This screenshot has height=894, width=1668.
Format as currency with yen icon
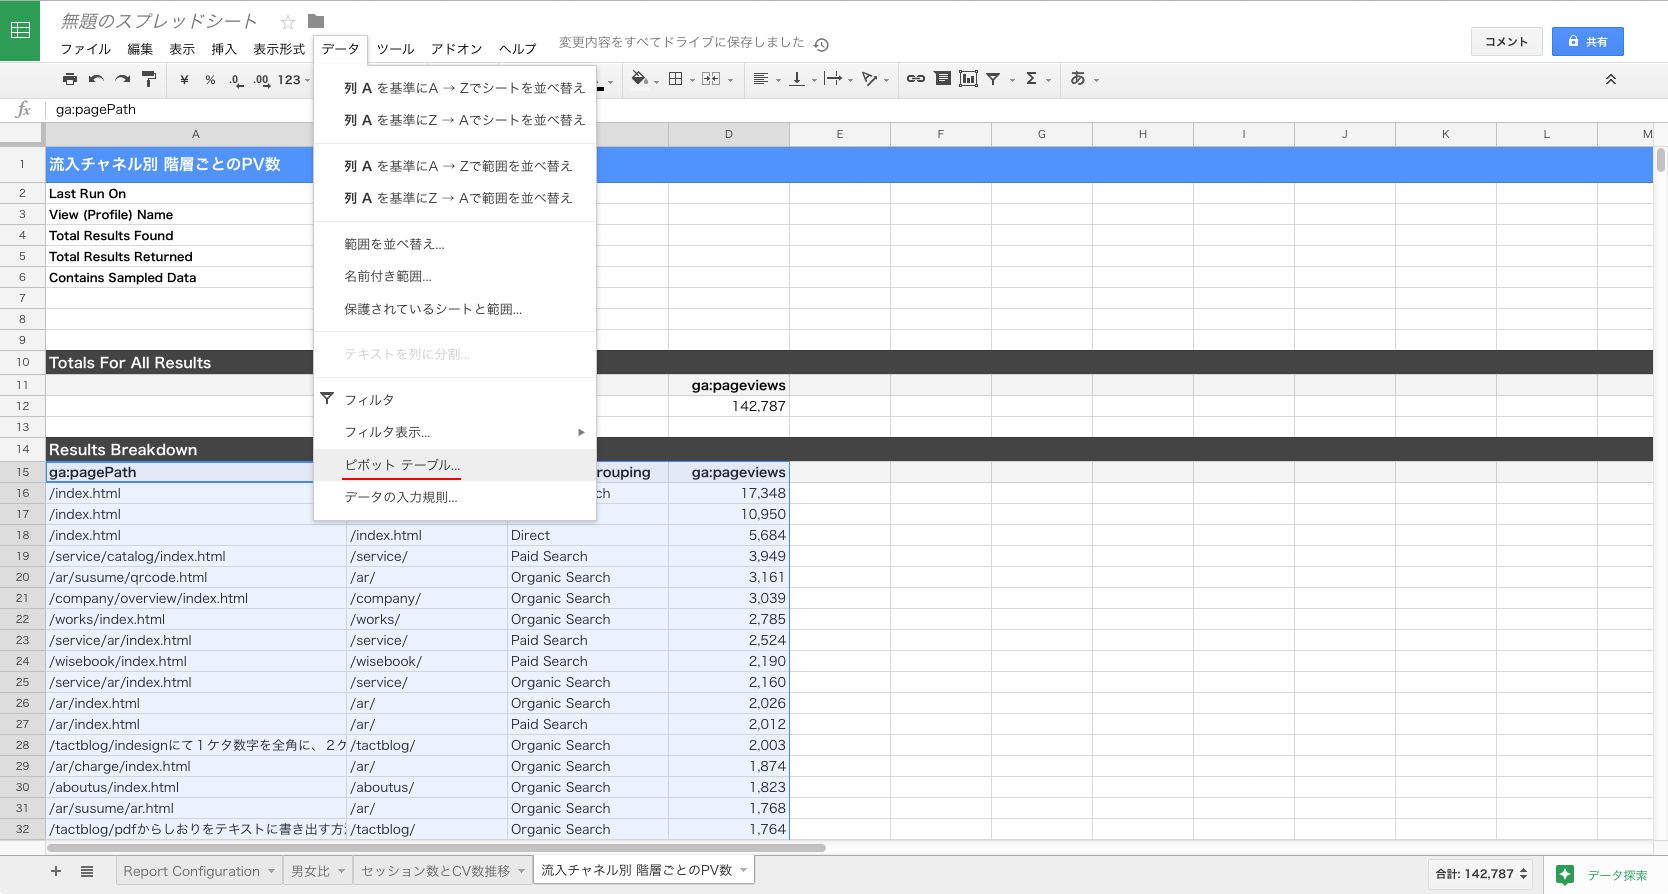click(184, 79)
